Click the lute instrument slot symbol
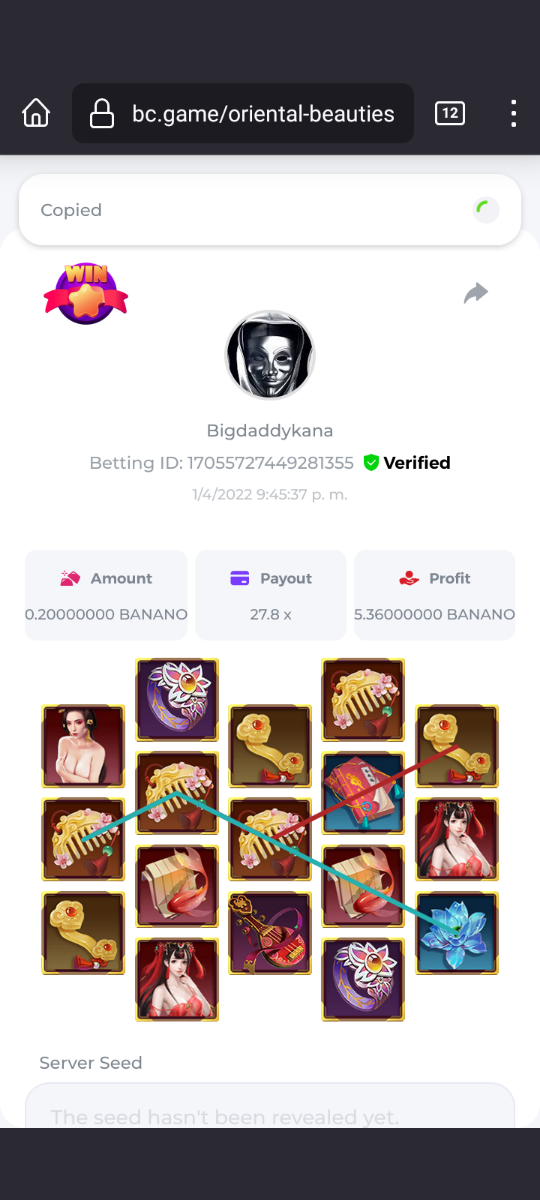This screenshot has height=1200, width=540. pos(270,934)
